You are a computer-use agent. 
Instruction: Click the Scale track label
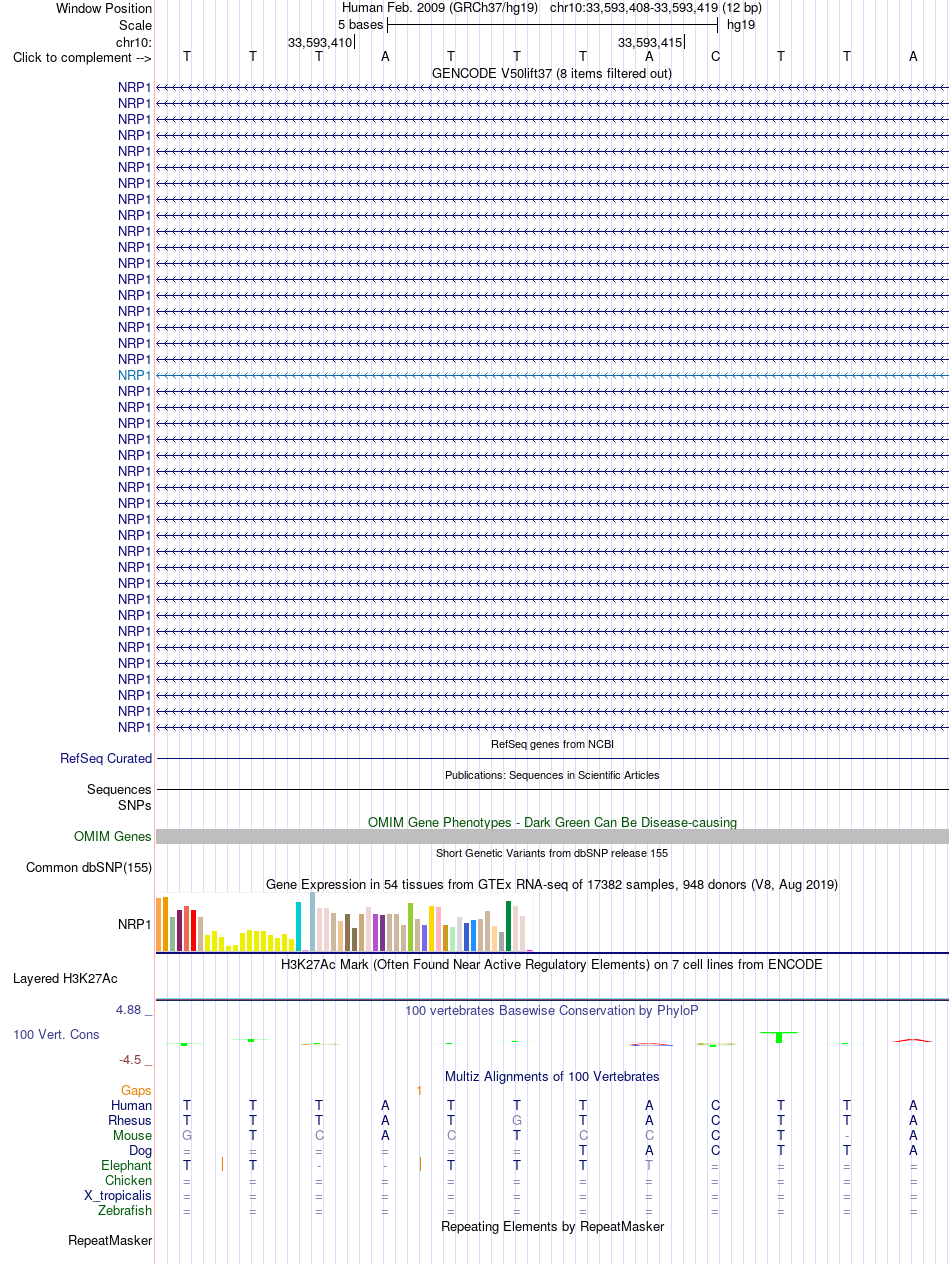click(134, 25)
